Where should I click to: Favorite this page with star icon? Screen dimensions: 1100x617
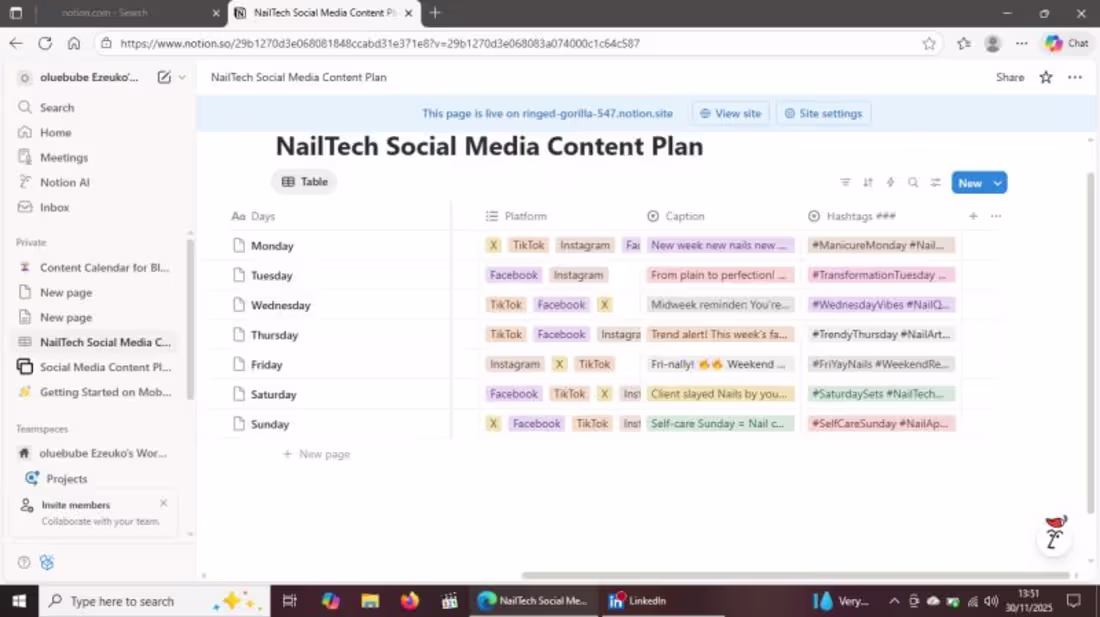[x=1045, y=77]
